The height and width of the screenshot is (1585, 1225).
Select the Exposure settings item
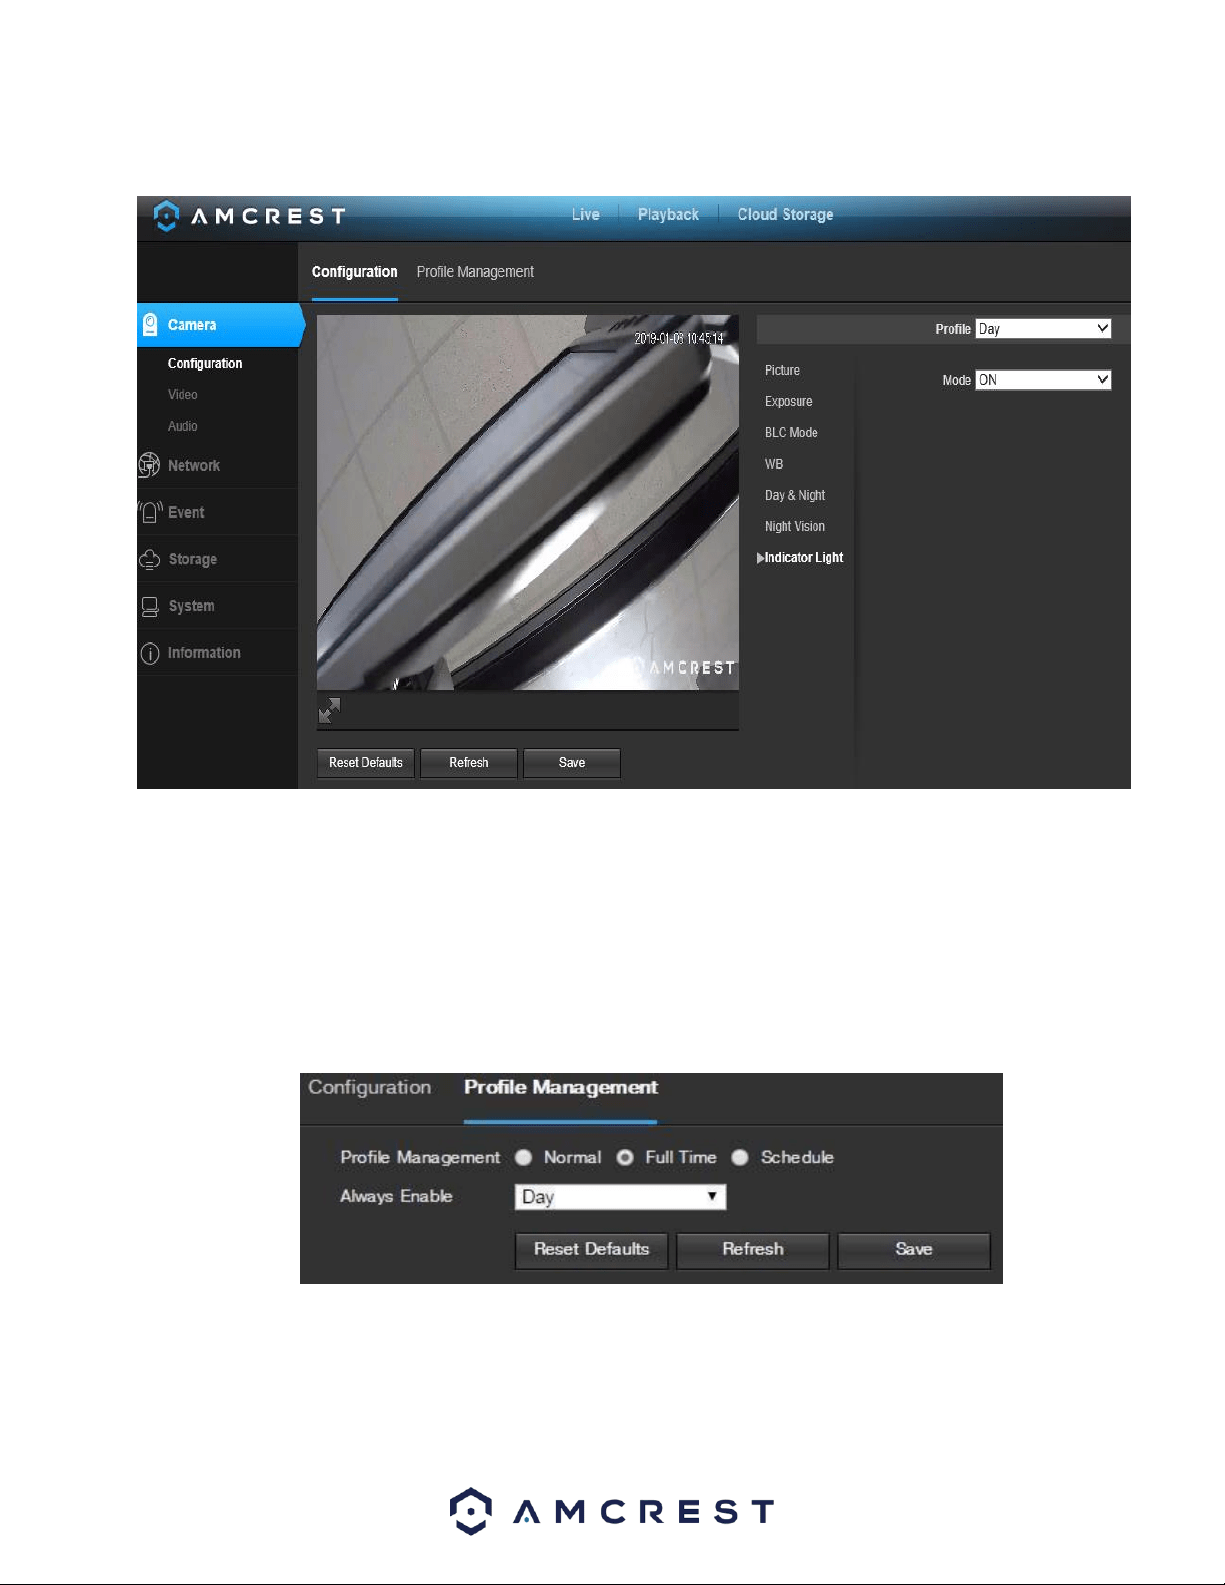[789, 401]
